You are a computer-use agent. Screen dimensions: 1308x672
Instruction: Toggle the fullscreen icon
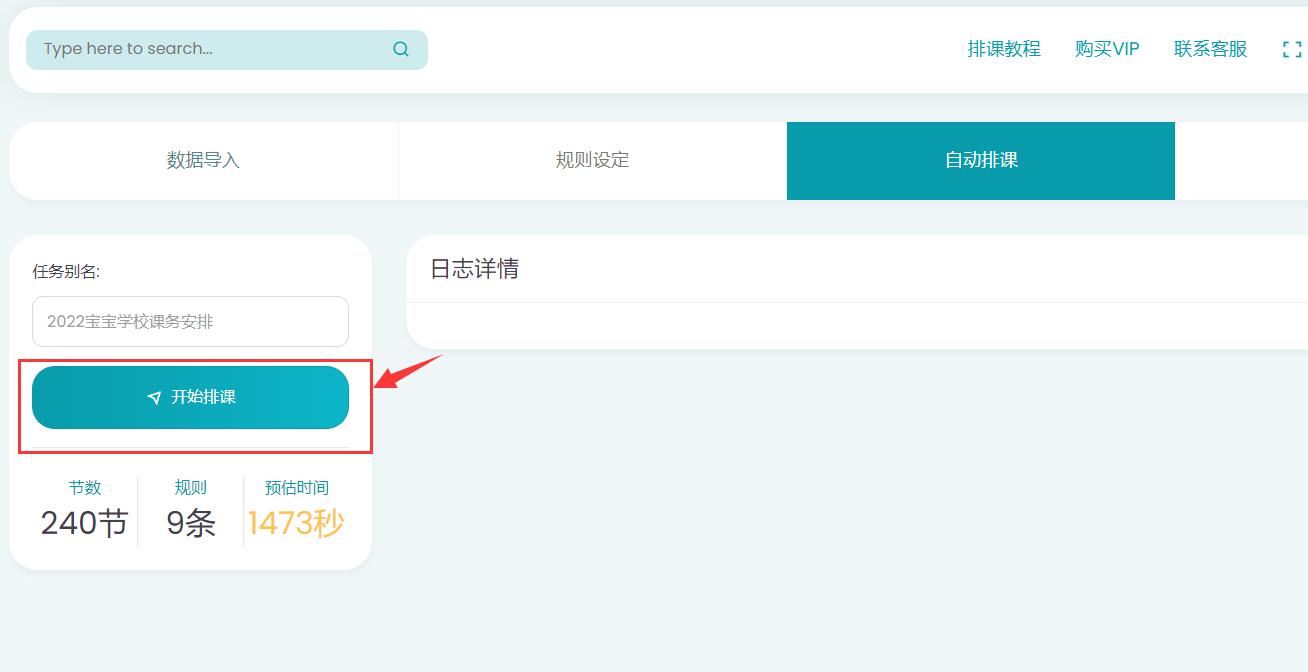1292,49
